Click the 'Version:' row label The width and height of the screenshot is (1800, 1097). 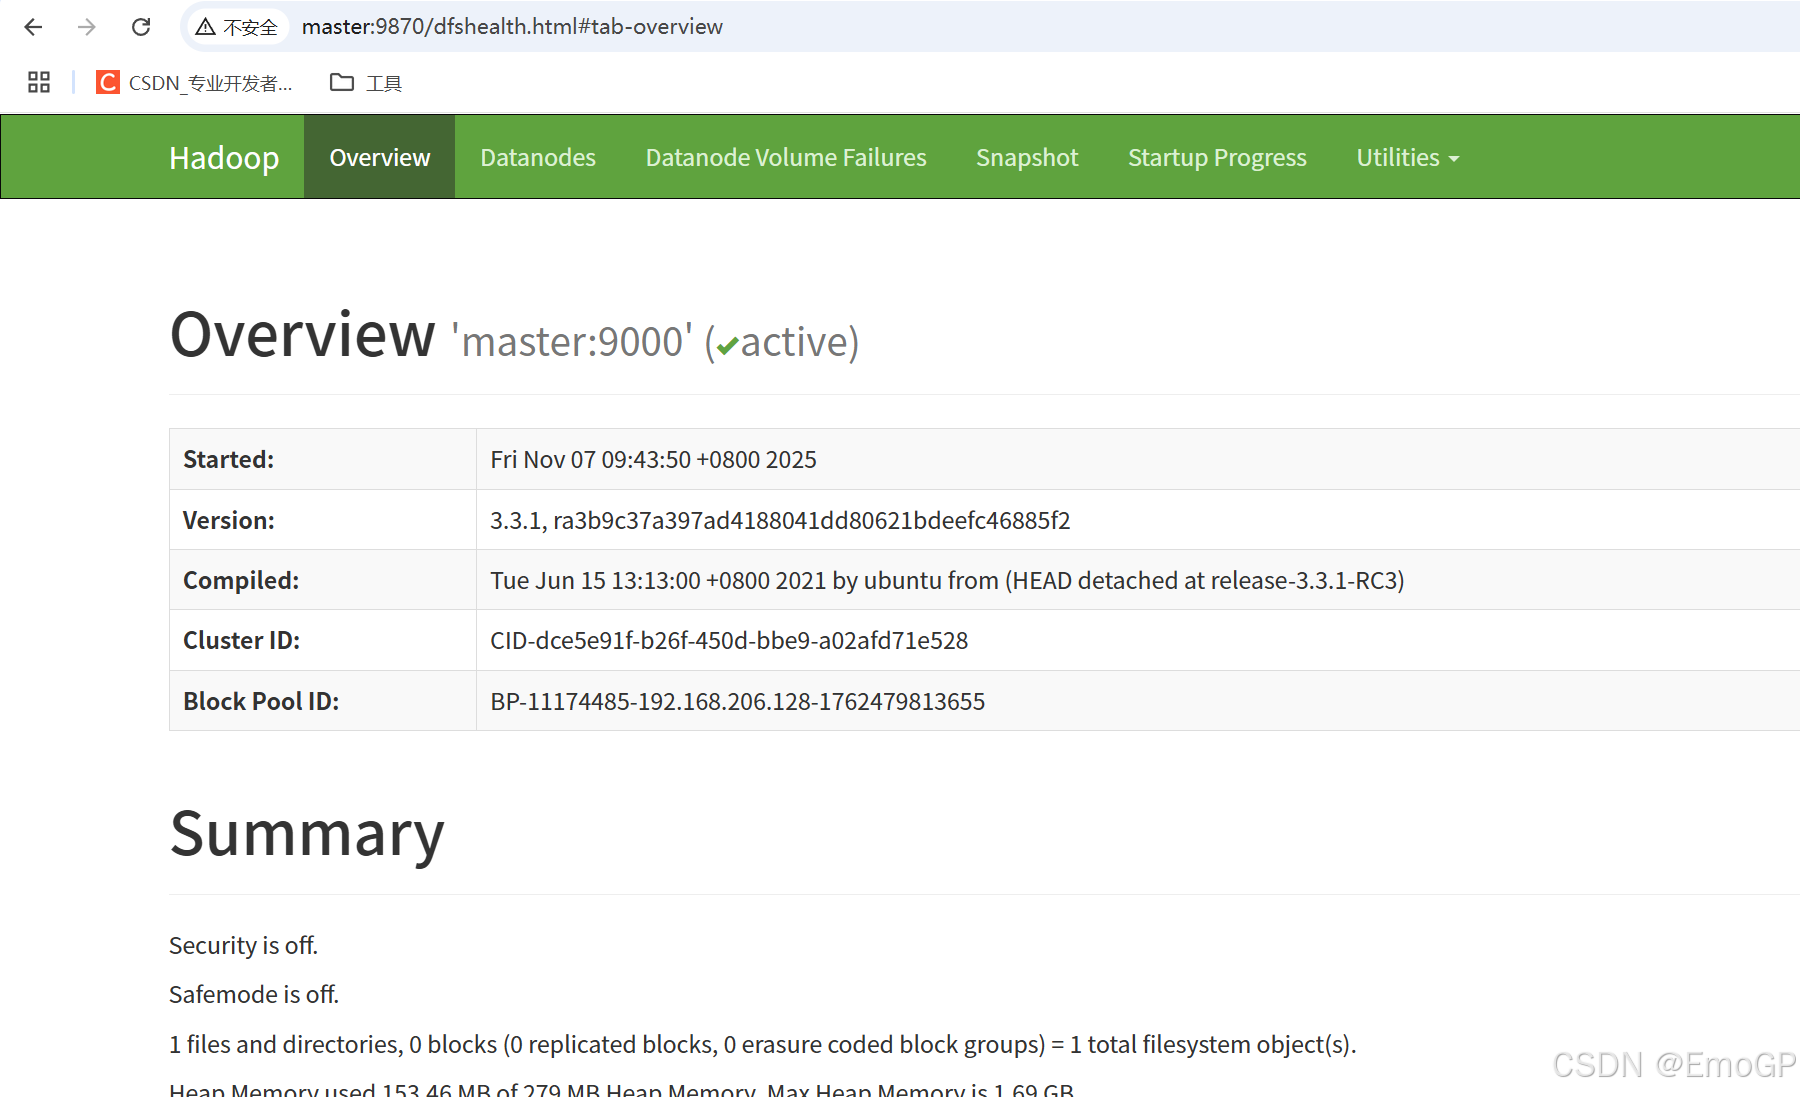(229, 520)
